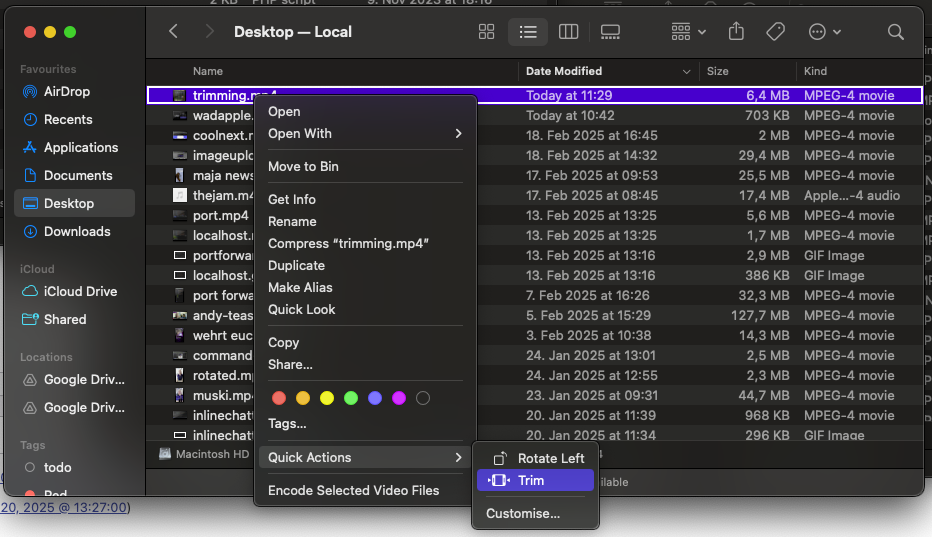This screenshot has width=932, height=537.
Task: Click the wadapple file icon
Action: 180,115
